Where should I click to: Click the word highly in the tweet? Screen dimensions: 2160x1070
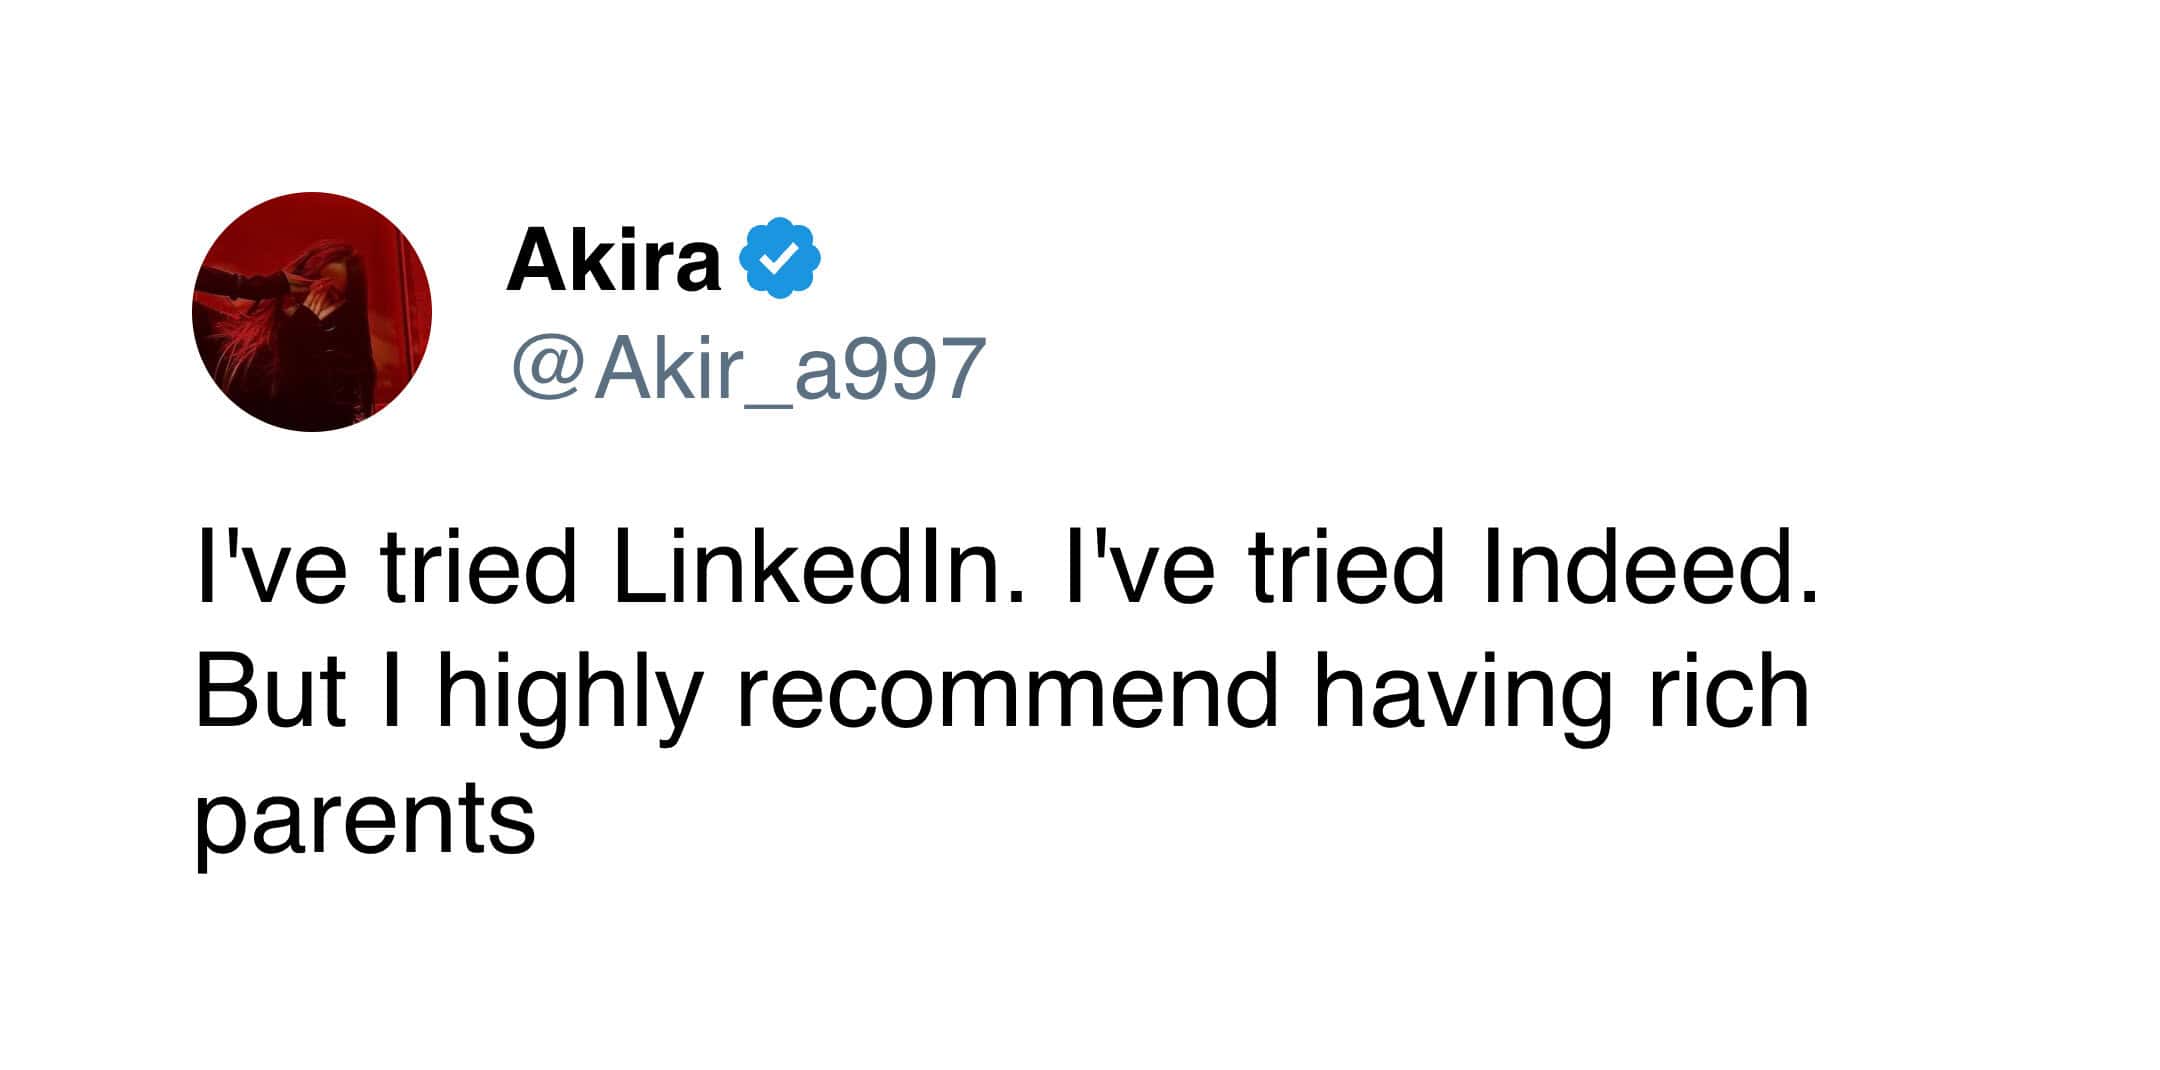coord(568,694)
